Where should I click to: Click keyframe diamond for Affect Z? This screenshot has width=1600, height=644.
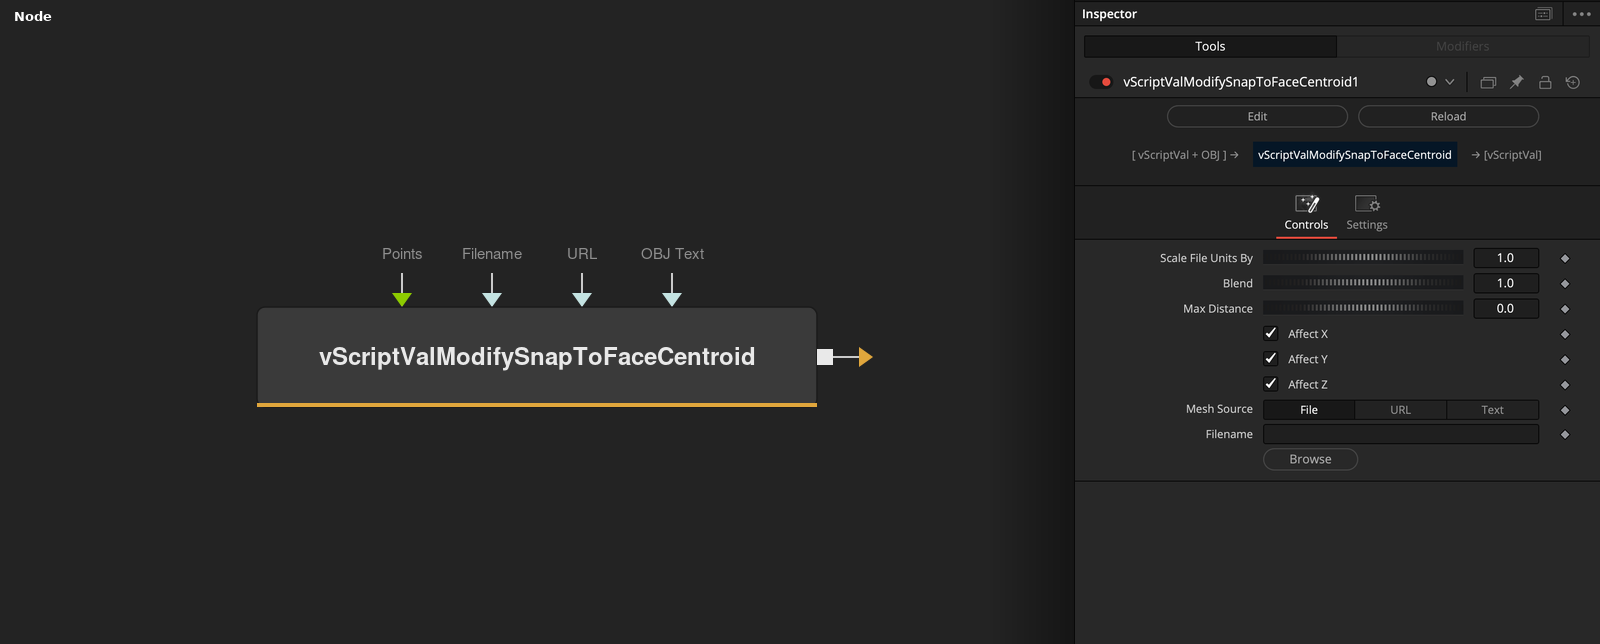click(1565, 384)
